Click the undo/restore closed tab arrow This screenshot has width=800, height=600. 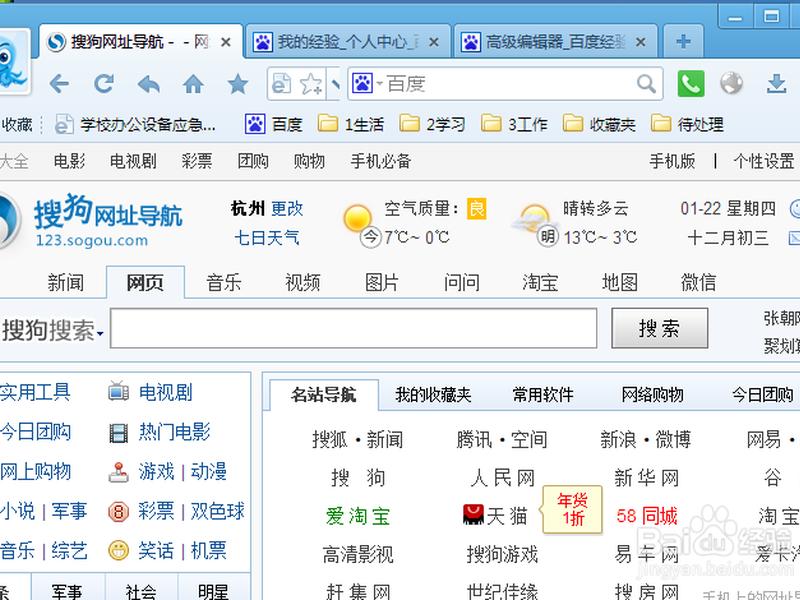pyautogui.click(x=148, y=84)
